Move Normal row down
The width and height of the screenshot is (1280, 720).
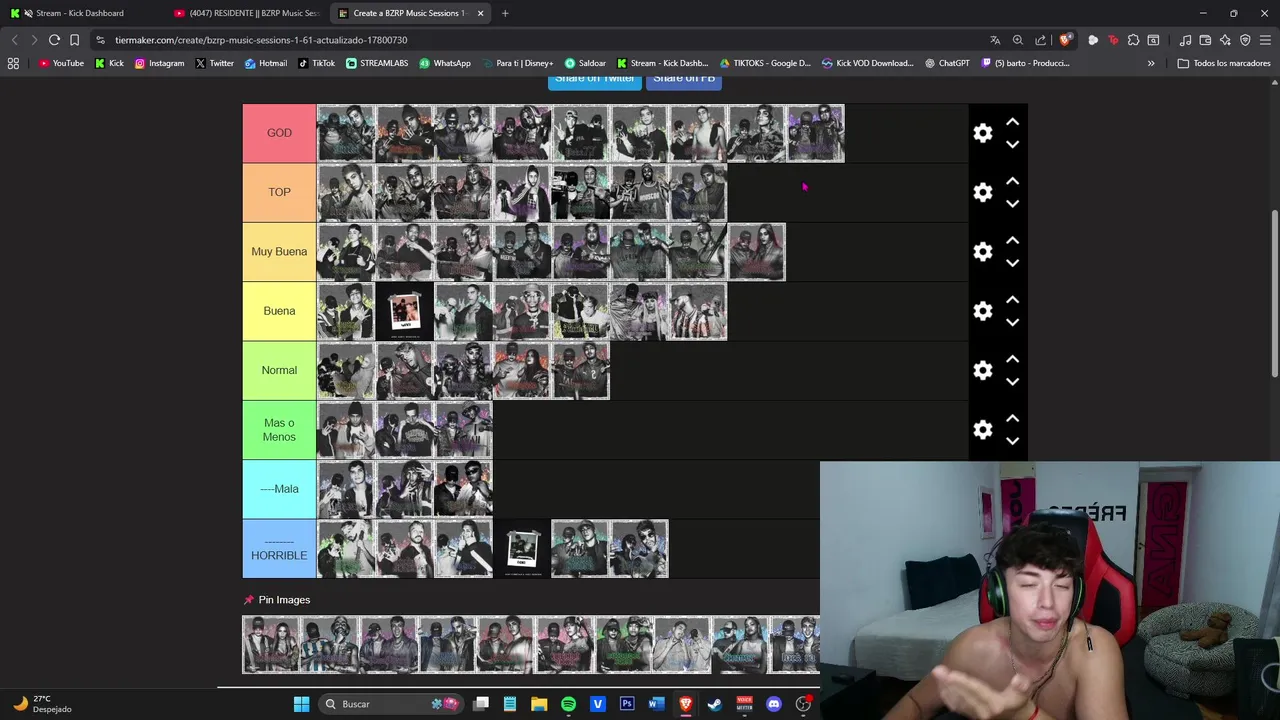point(1012,381)
